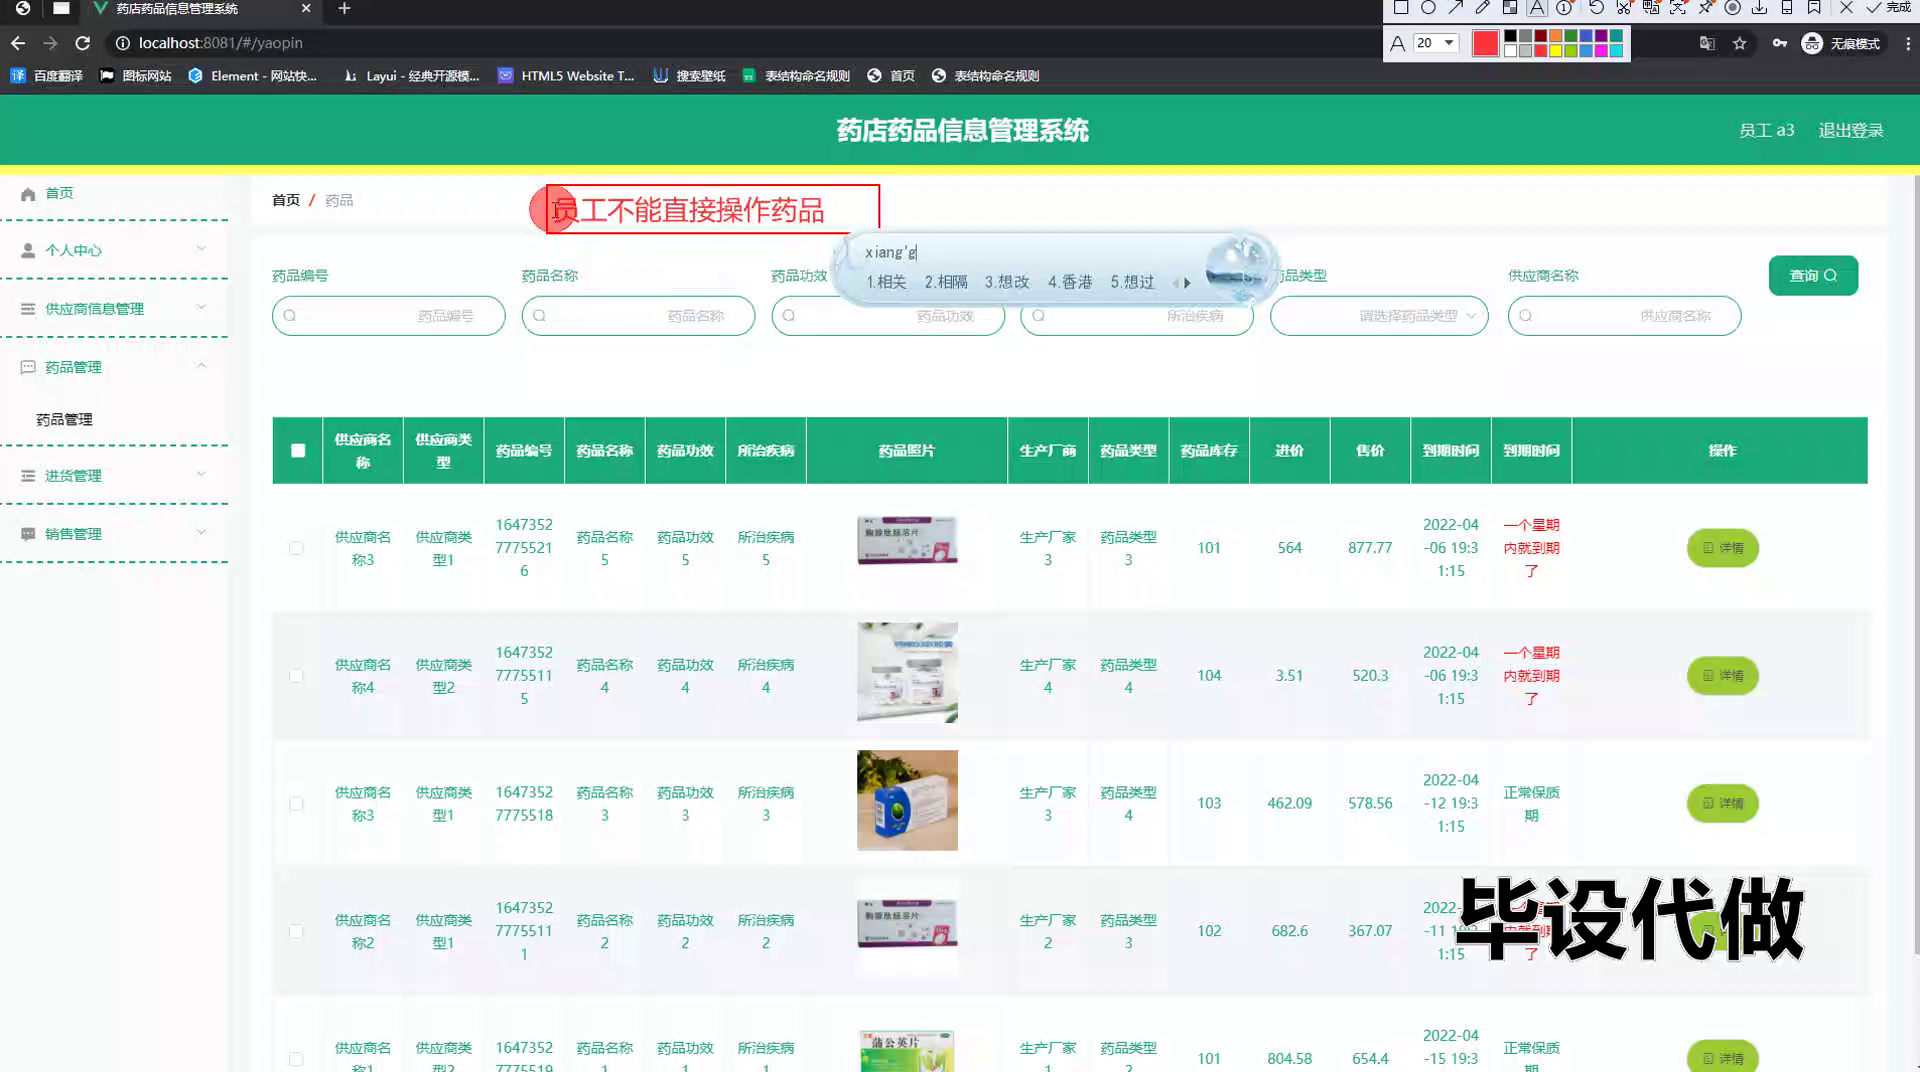The height and width of the screenshot is (1072, 1920).
Task: Start screen recording from capture toolbar
Action: tap(1733, 8)
